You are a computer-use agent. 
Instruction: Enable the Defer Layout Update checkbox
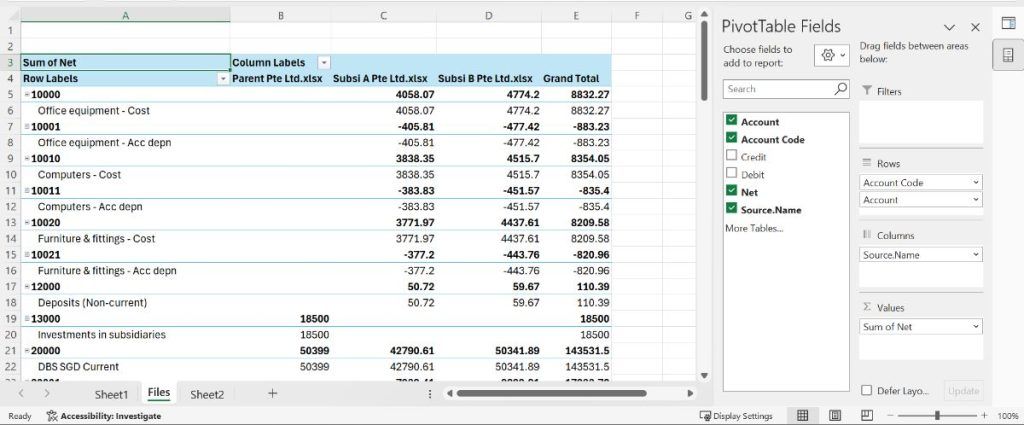[867, 390]
